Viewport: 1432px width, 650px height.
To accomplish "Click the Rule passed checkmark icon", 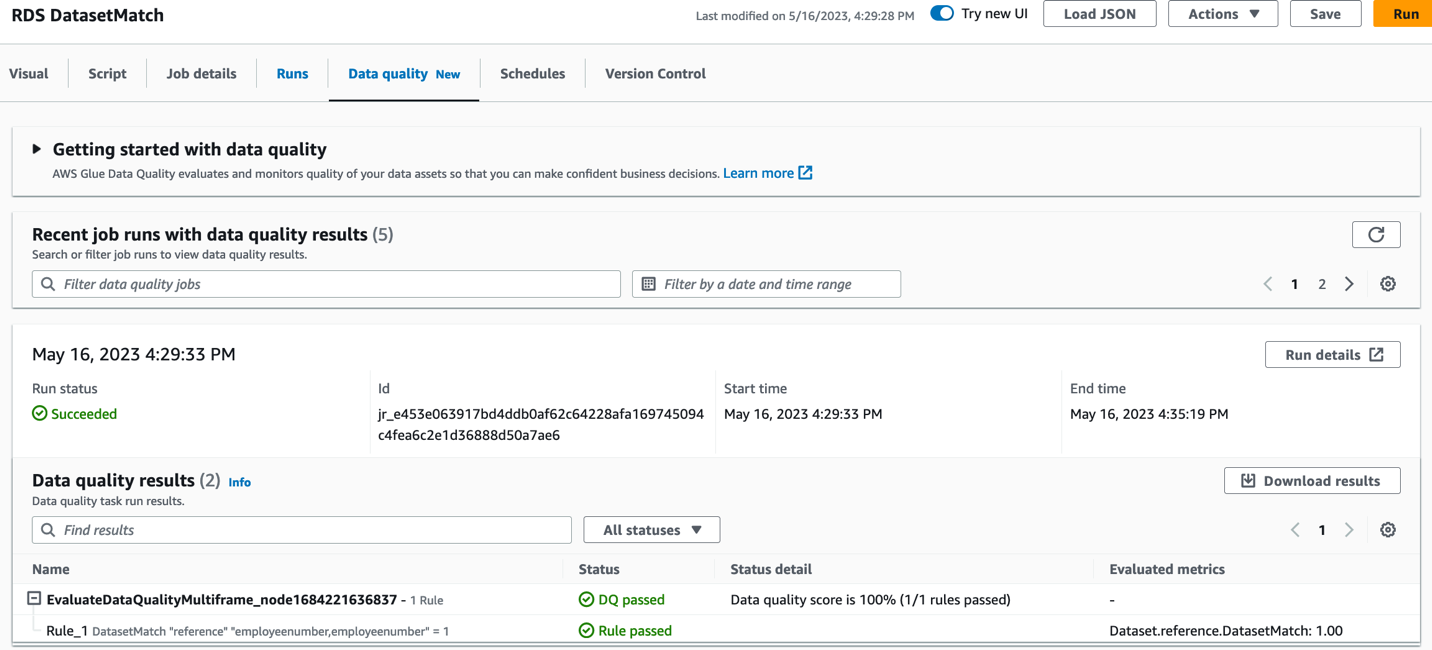I will click(586, 631).
